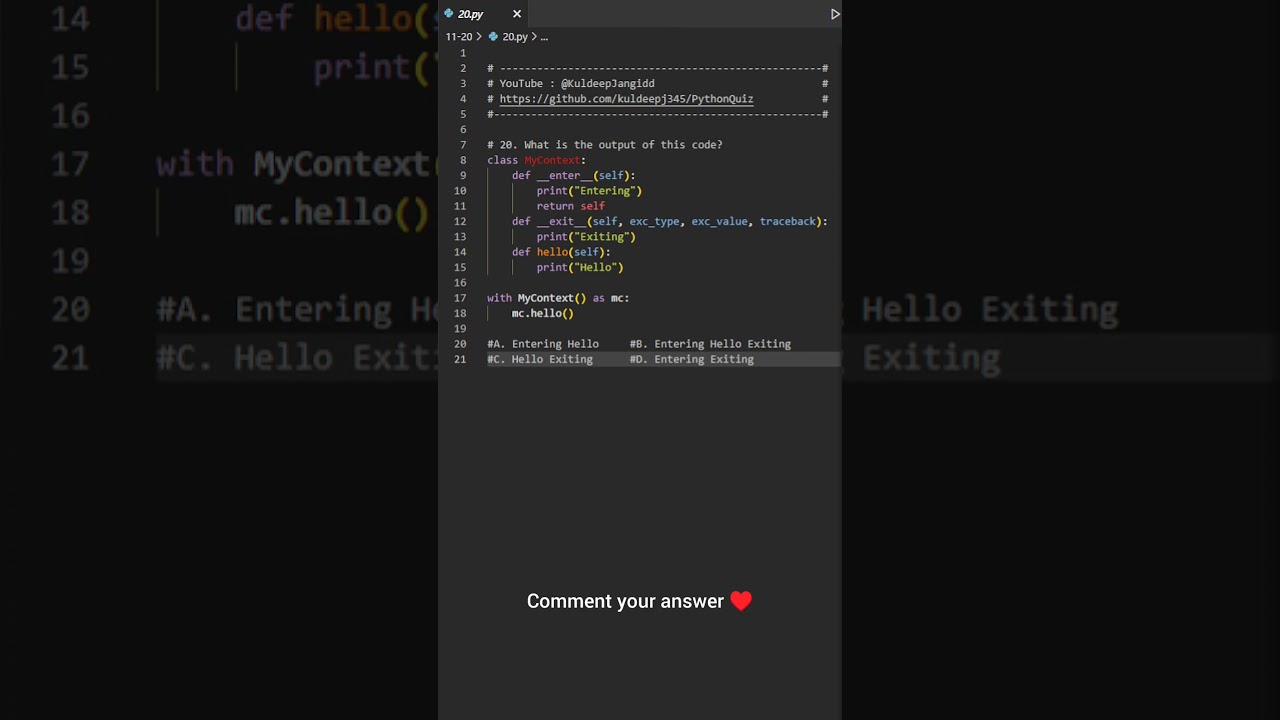This screenshot has width=1280, height=720.
Task: Click the print("Hello") statement
Action: pyautogui.click(x=580, y=267)
